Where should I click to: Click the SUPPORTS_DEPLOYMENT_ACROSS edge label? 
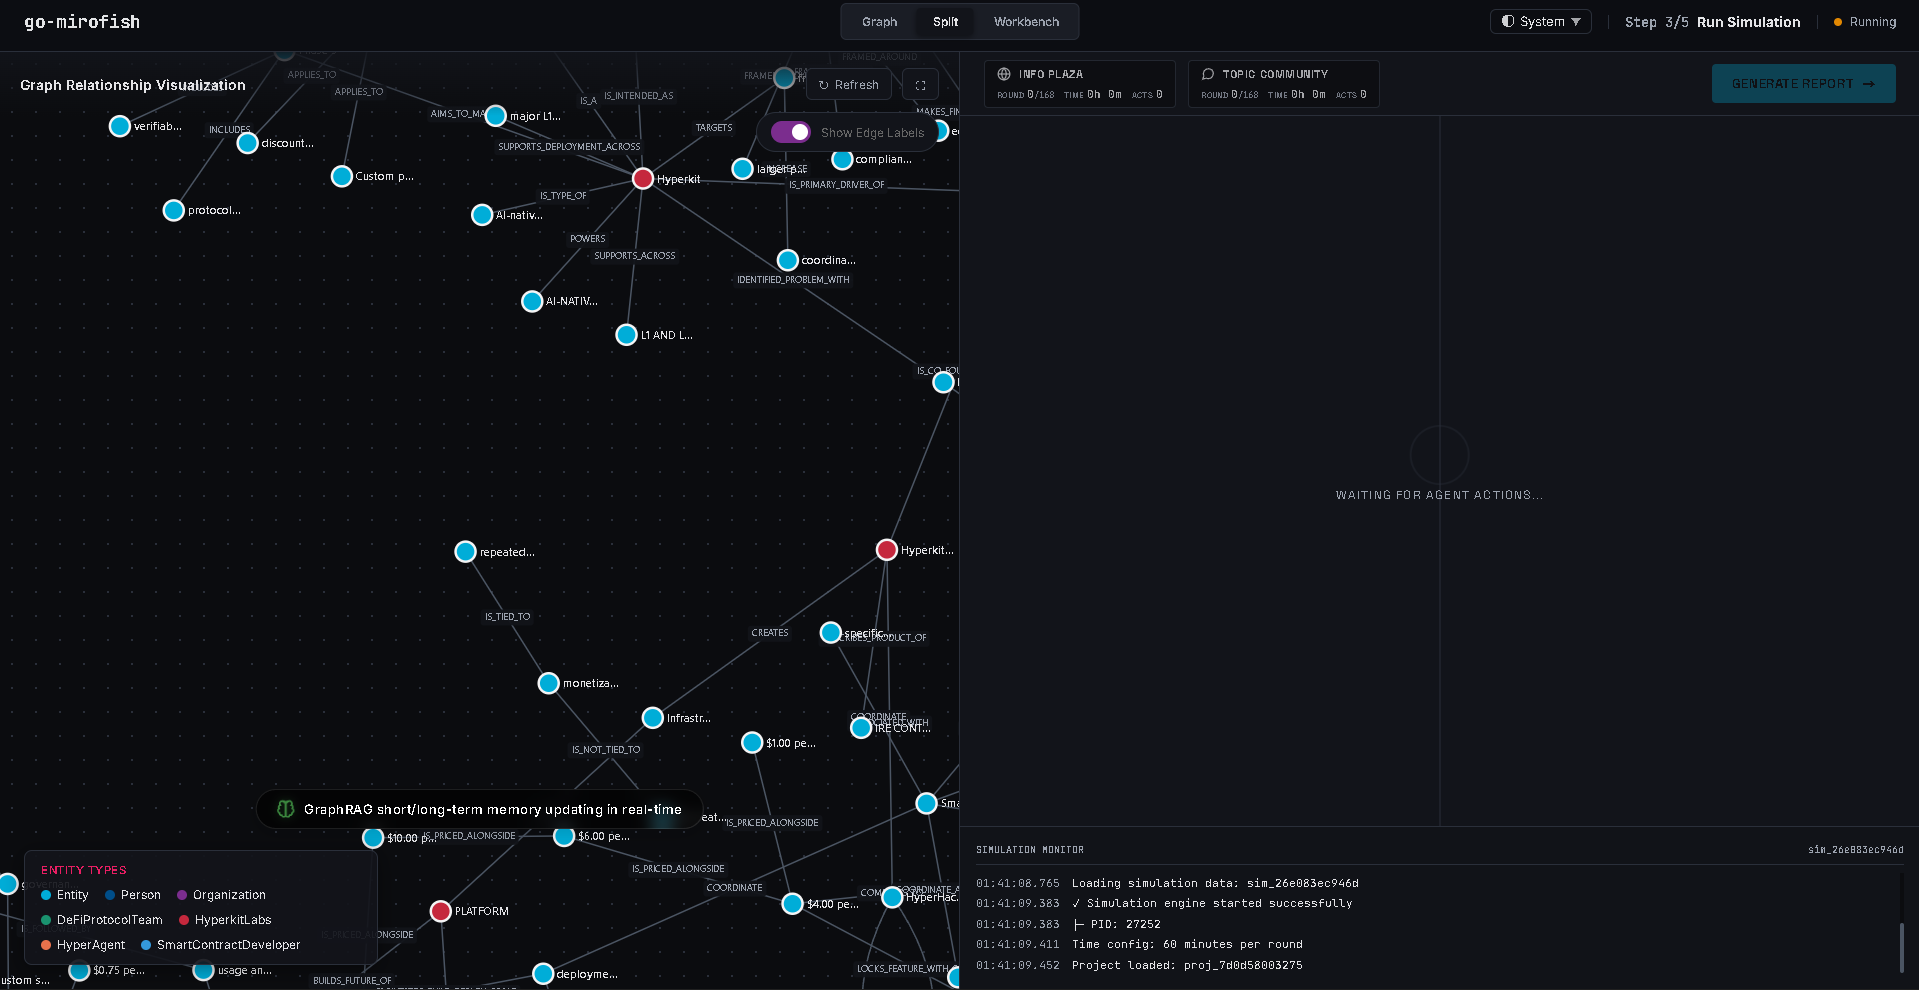point(569,147)
